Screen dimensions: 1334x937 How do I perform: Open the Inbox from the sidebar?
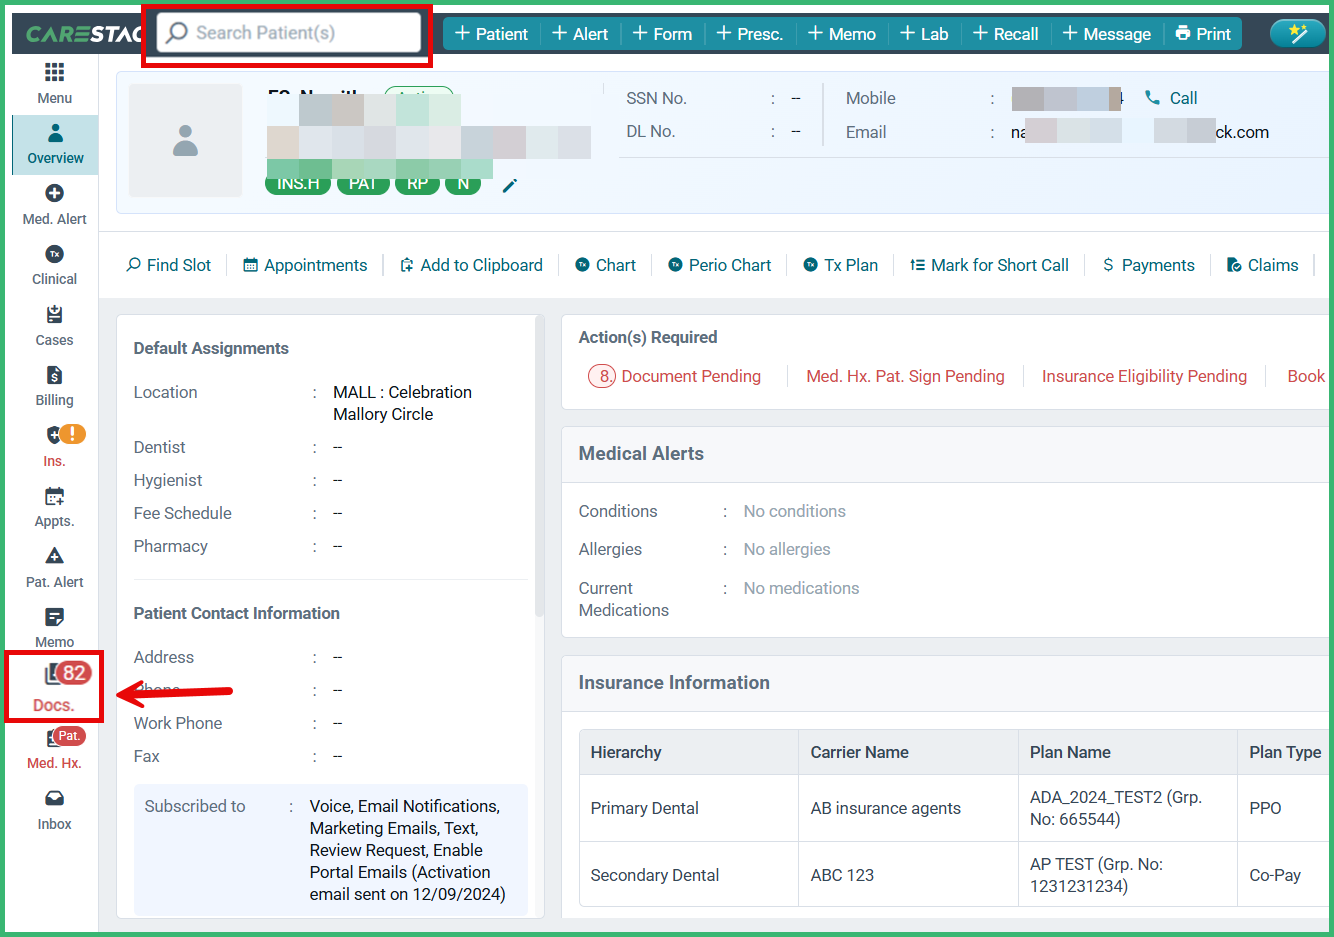[x=54, y=807]
